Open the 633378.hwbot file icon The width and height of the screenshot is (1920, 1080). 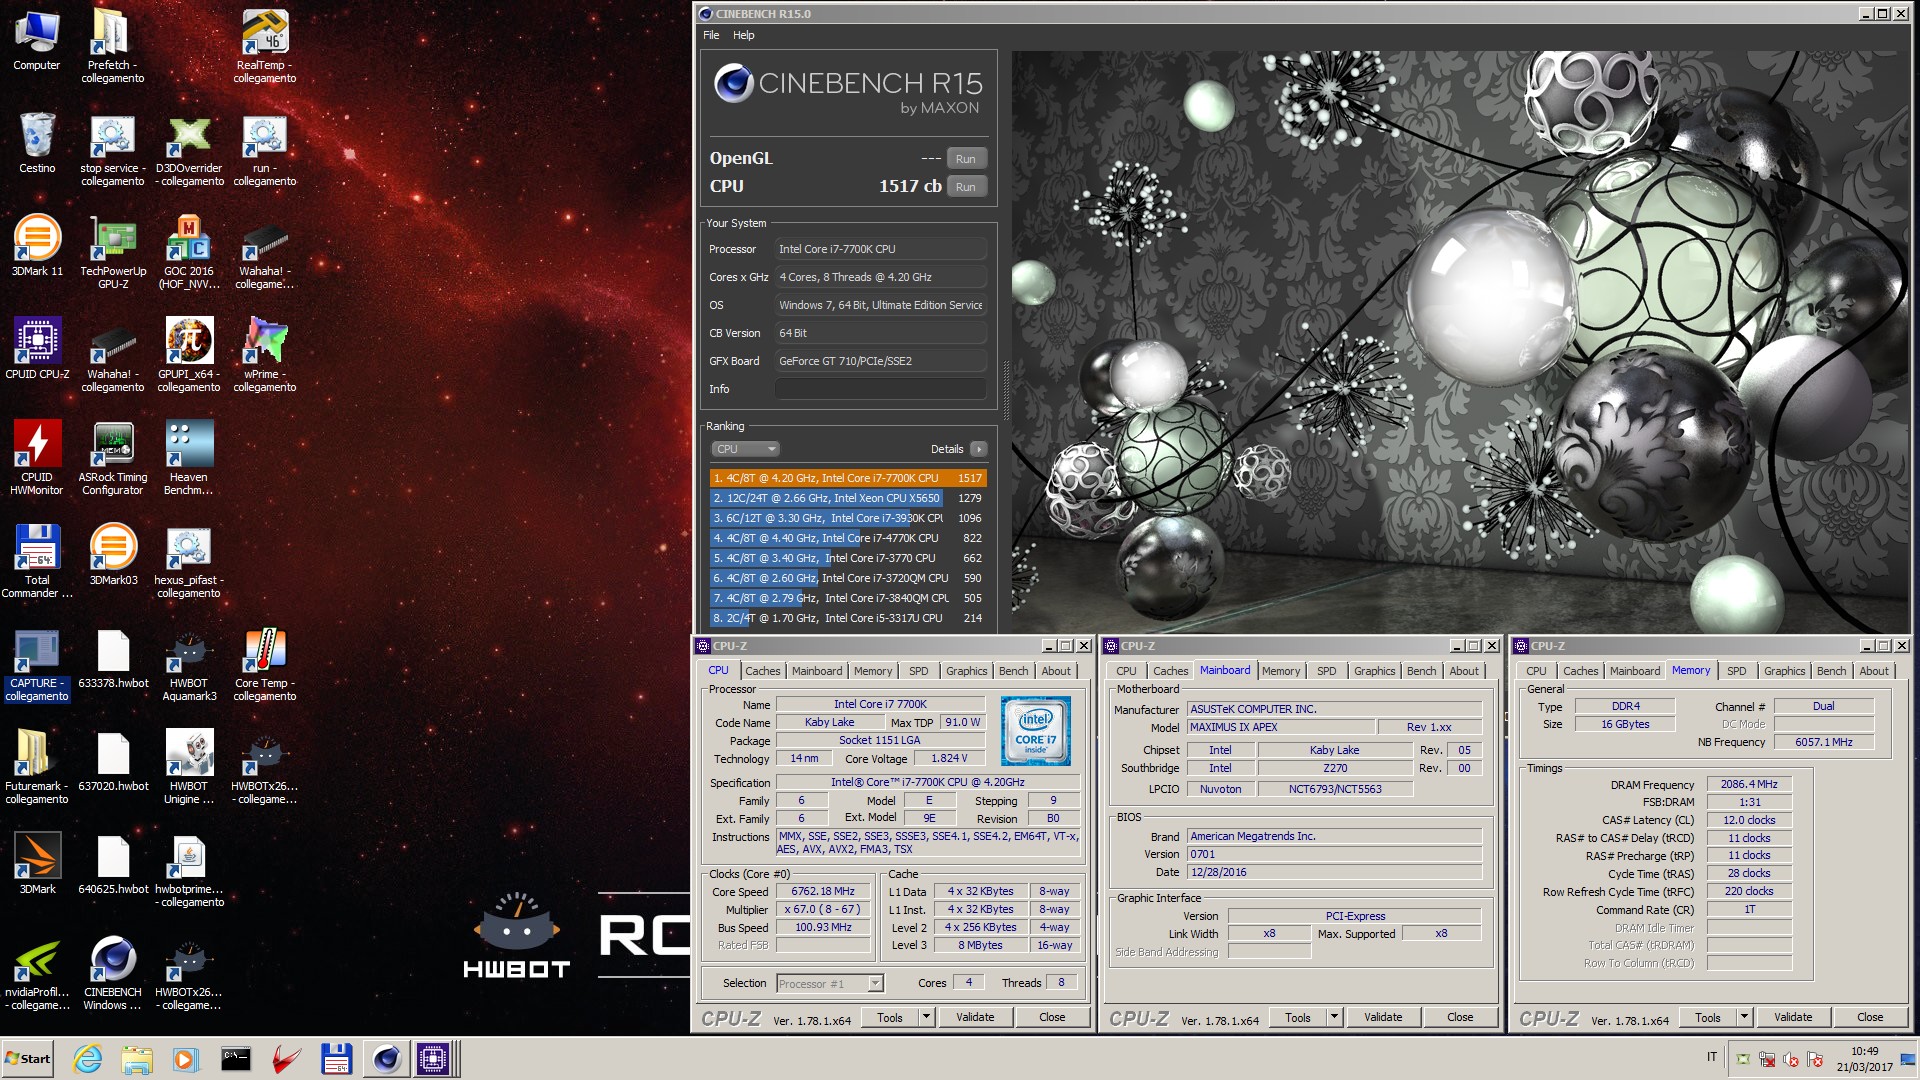pos(113,658)
